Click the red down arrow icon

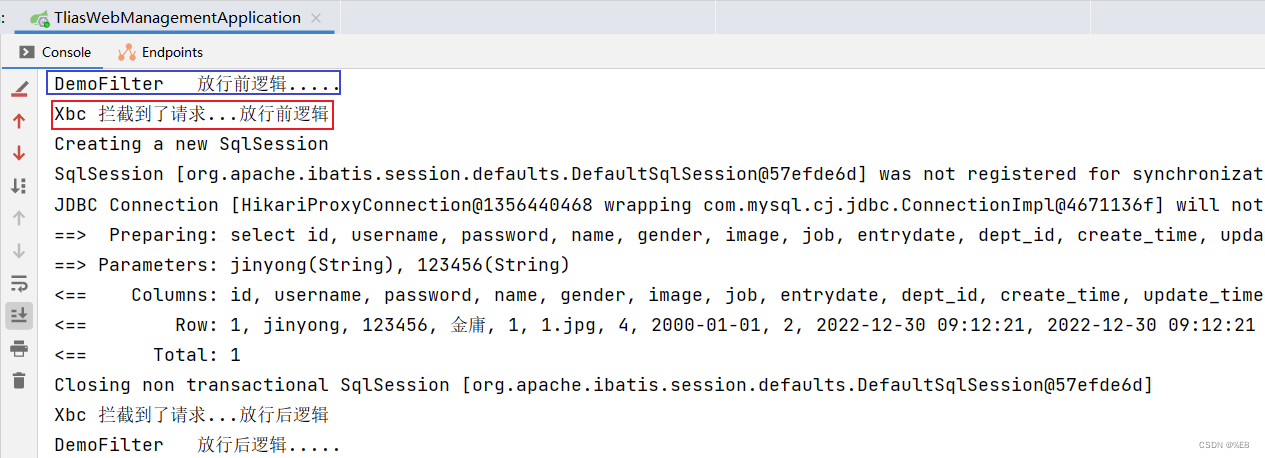(x=19, y=153)
